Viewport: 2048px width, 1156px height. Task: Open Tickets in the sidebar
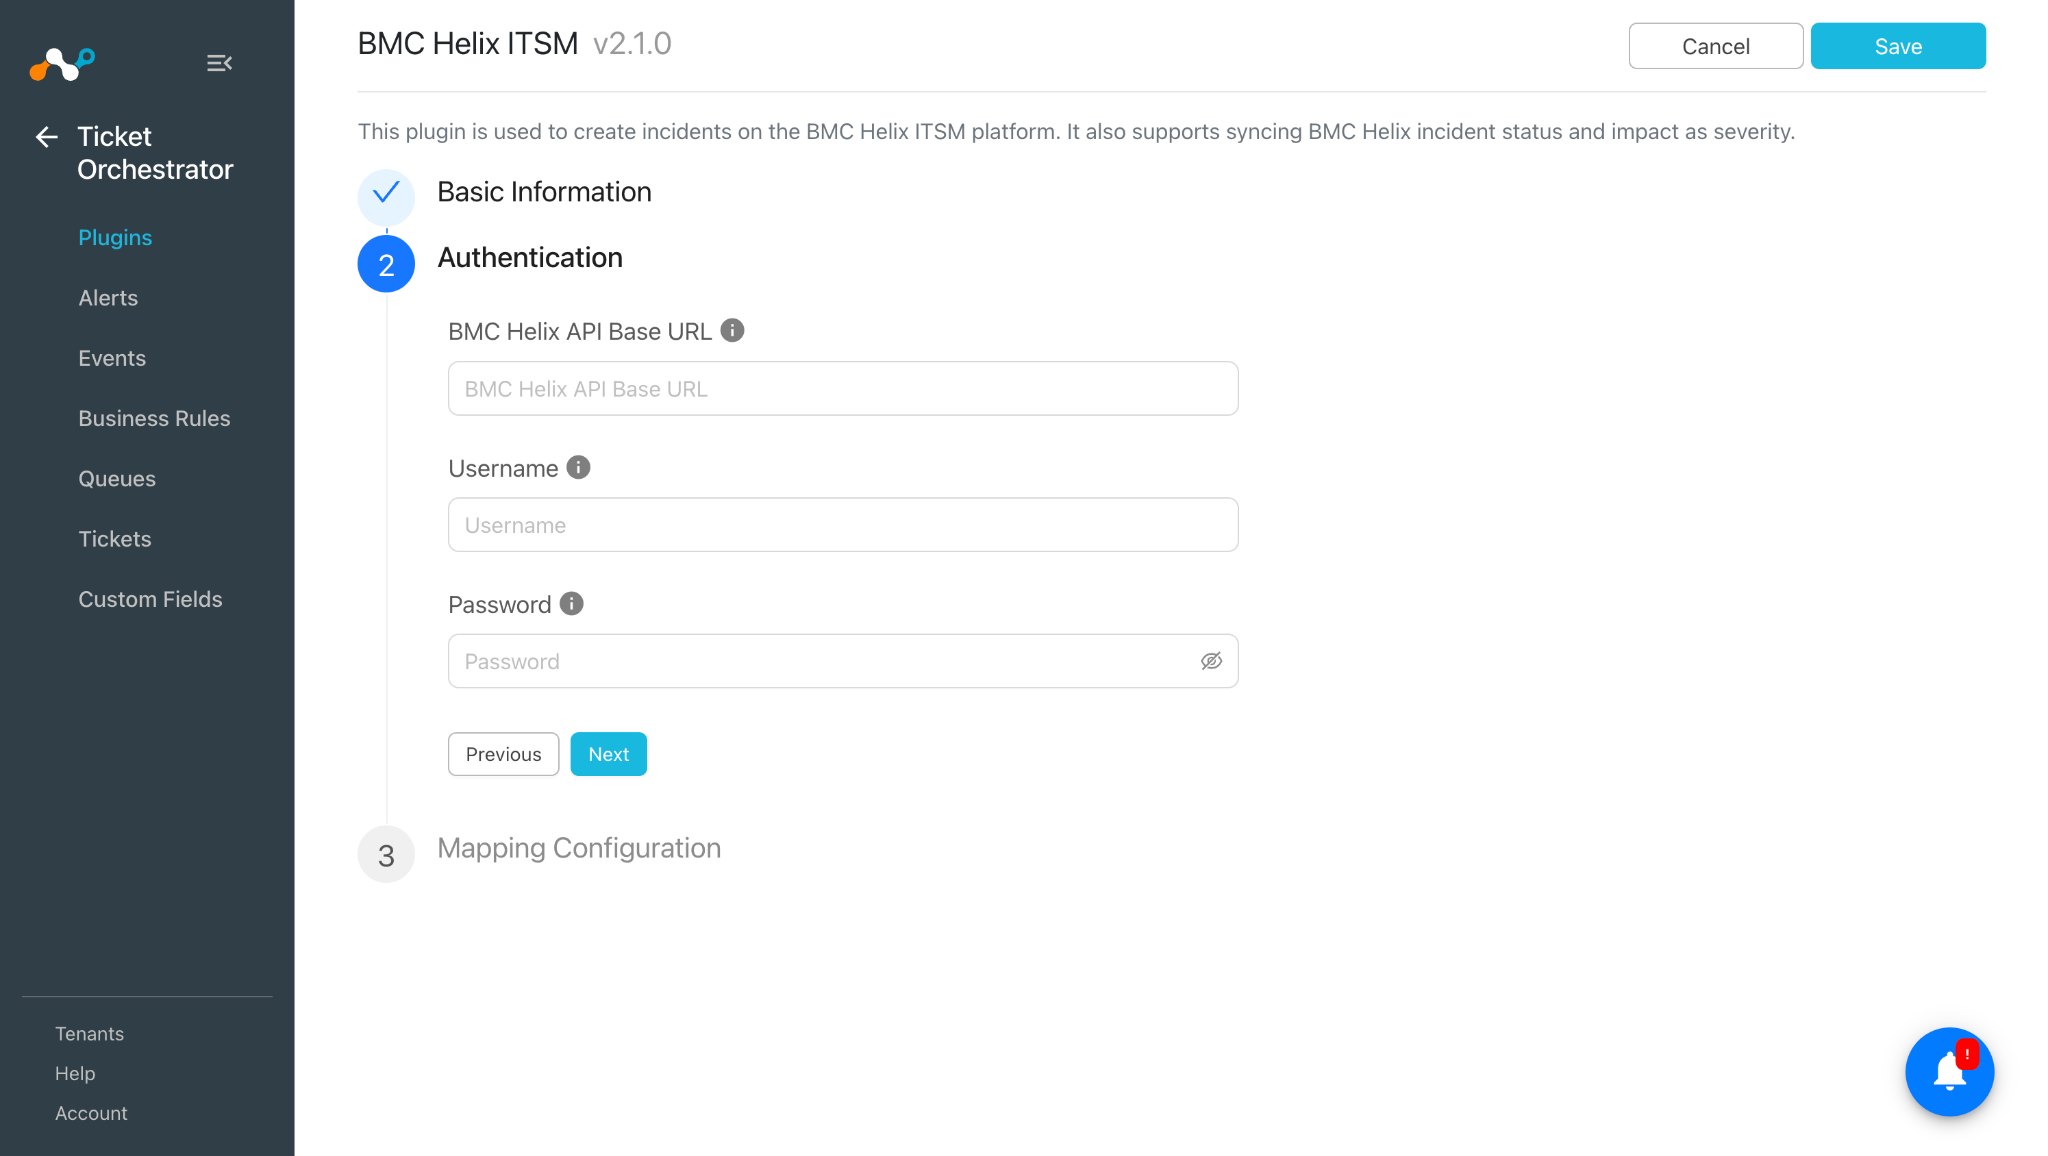[115, 539]
